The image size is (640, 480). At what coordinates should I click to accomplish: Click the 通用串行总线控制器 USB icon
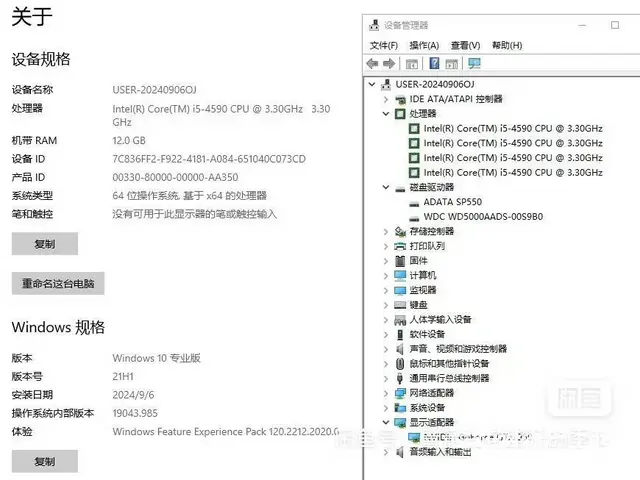[x=400, y=378]
